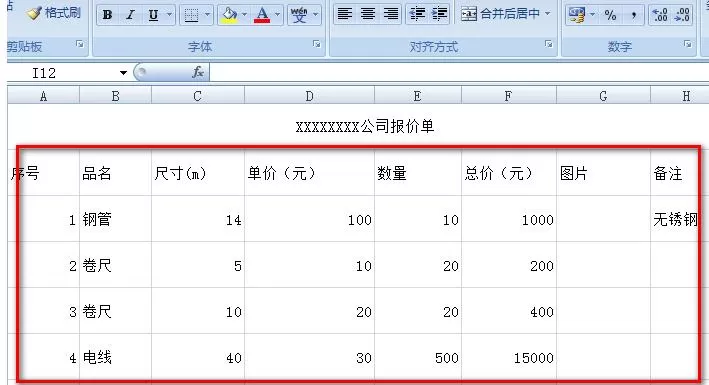Select header cell 数量
The width and height of the screenshot is (709, 385).
417,173
